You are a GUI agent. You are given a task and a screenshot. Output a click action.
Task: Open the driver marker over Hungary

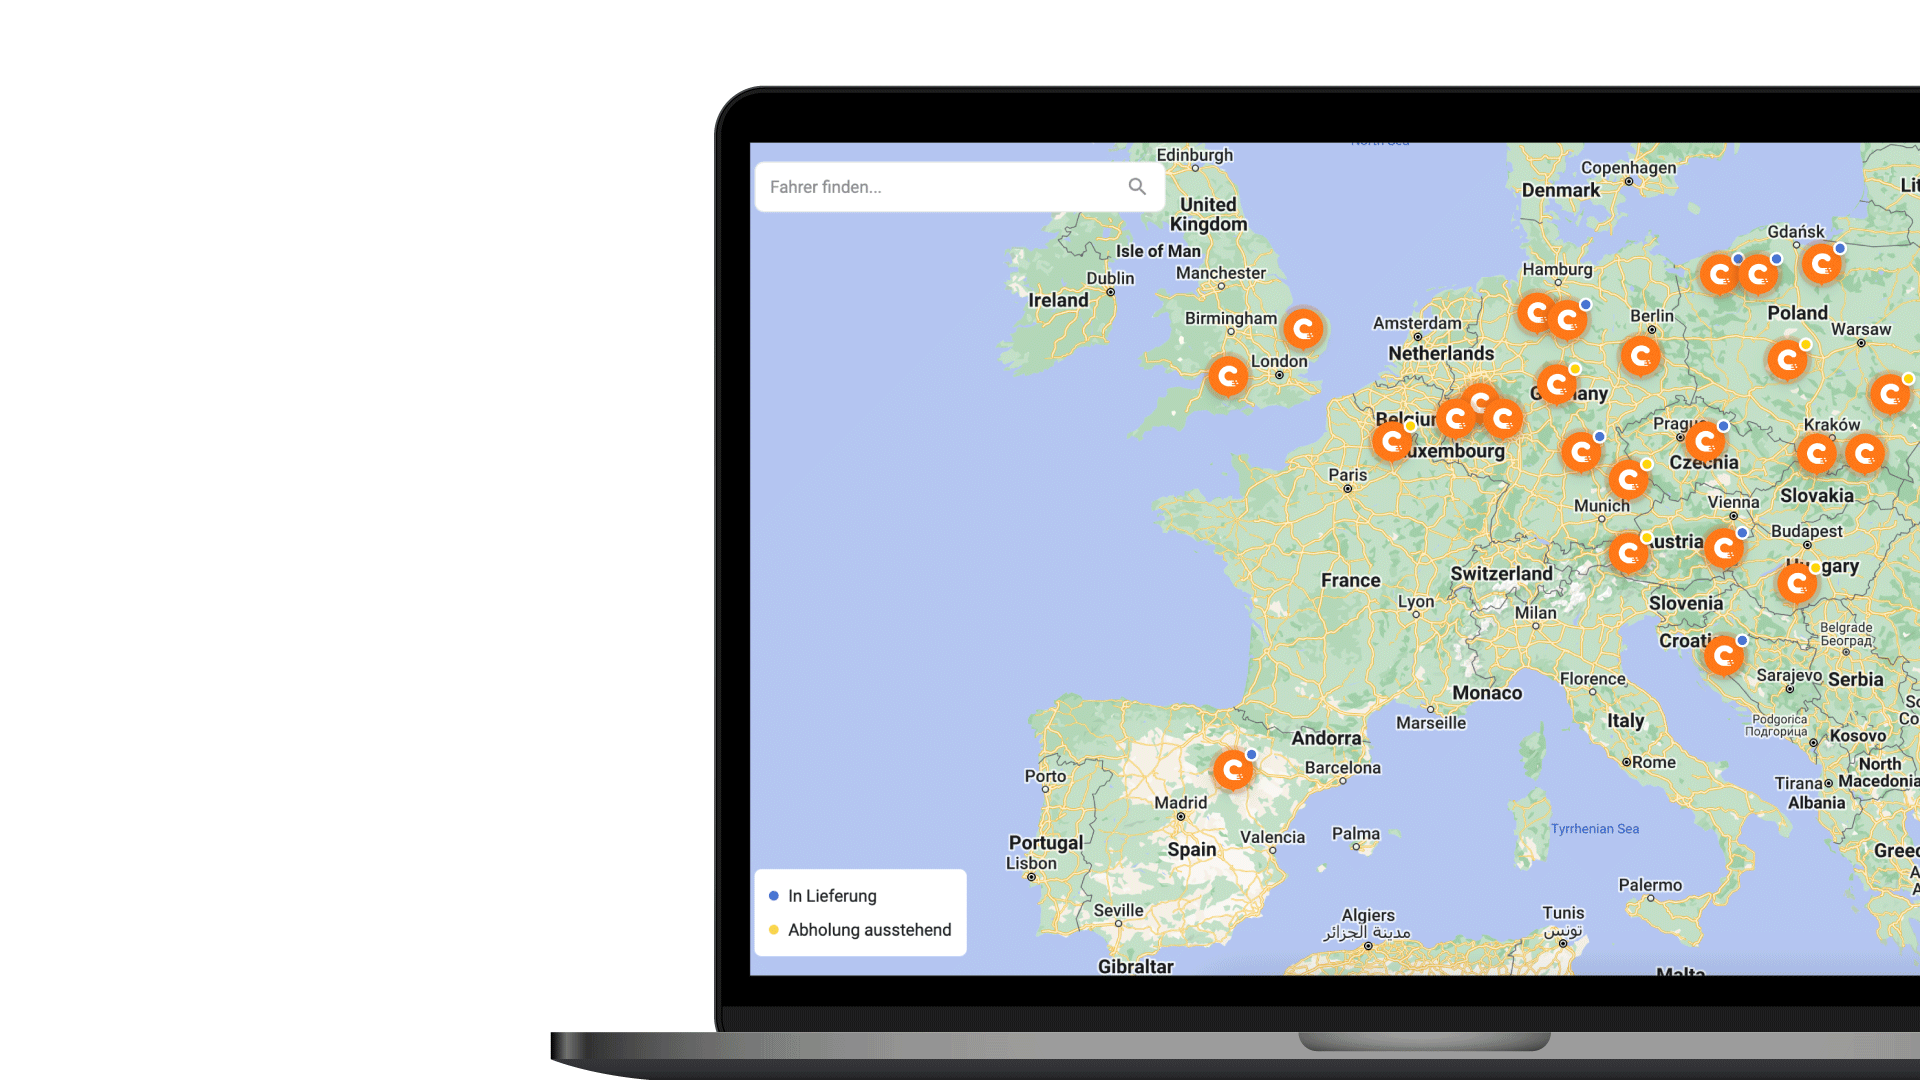tap(1797, 582)
